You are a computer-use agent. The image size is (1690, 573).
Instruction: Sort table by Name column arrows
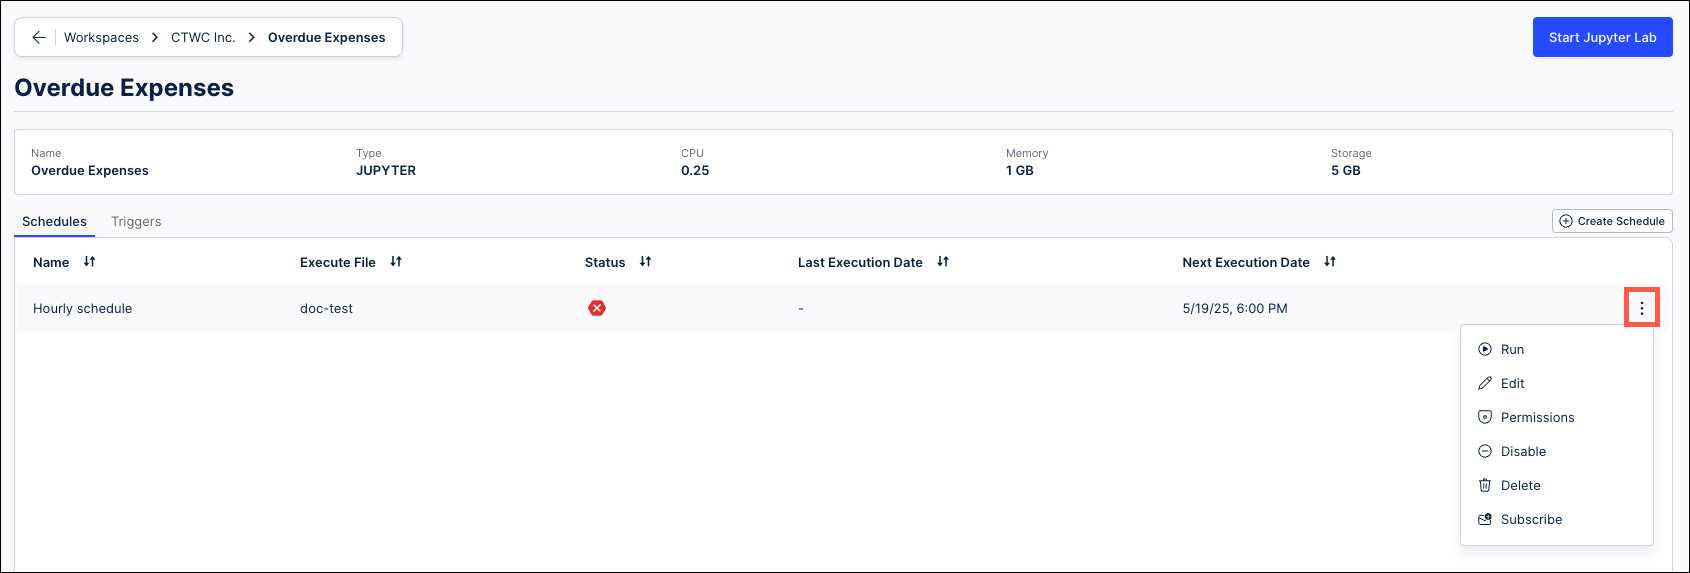coord(89,262)
